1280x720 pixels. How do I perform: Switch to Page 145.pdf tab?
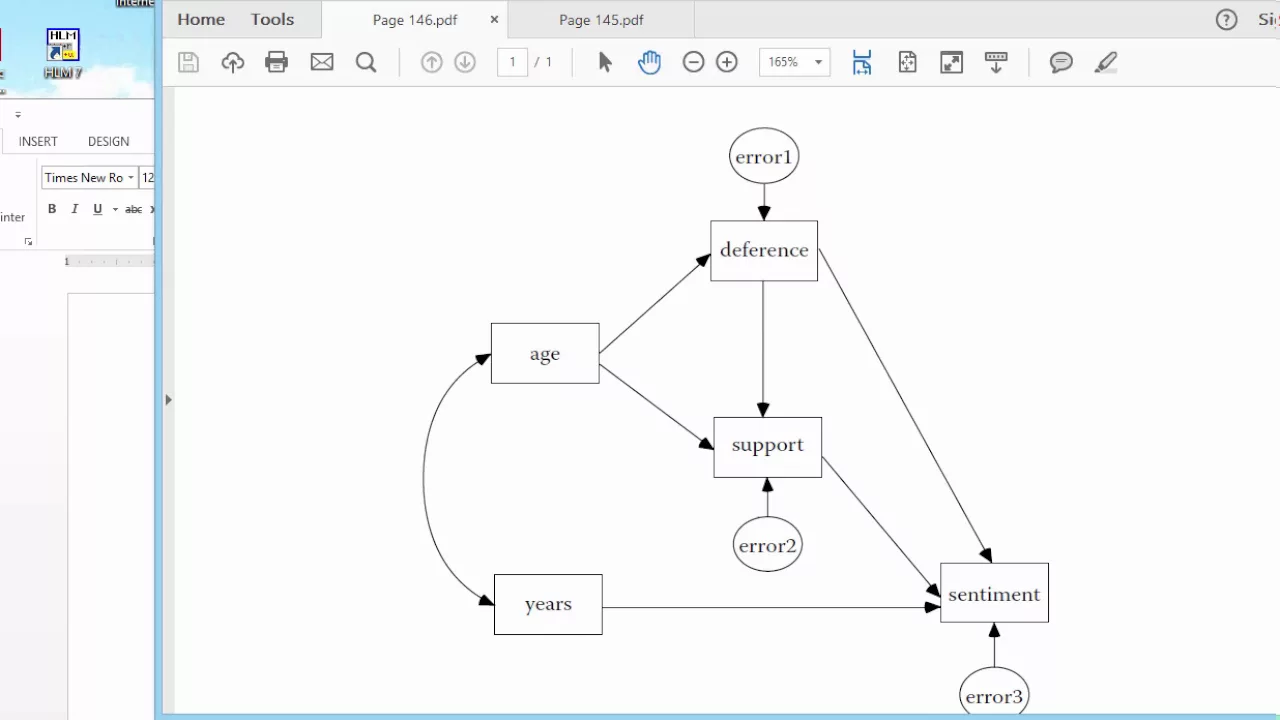coord(601,19)
